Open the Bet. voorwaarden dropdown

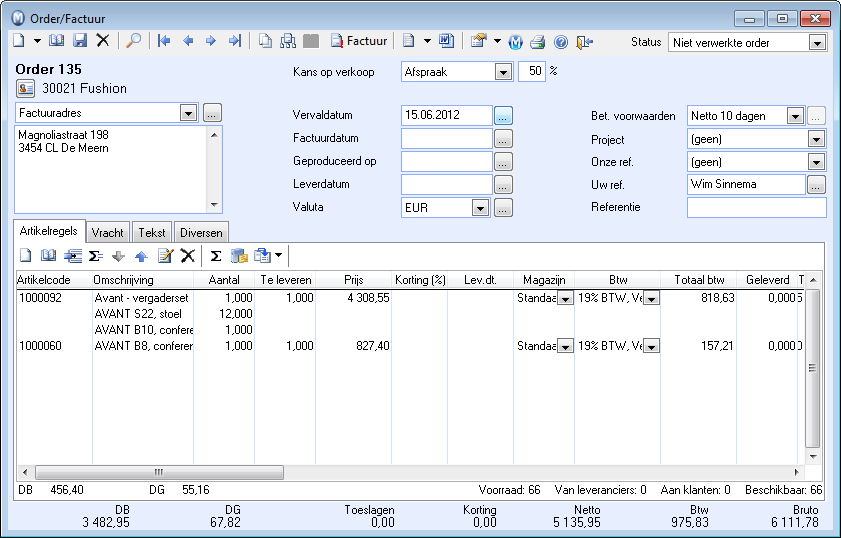click(x=795, y=116)
